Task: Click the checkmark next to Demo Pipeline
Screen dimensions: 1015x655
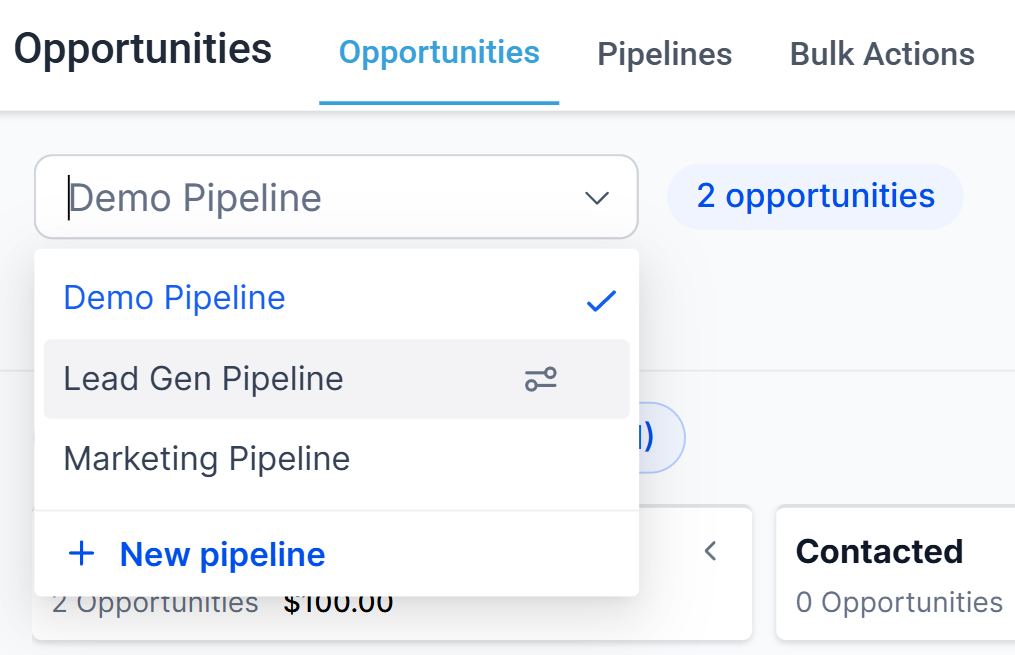Action: point(600,300)
